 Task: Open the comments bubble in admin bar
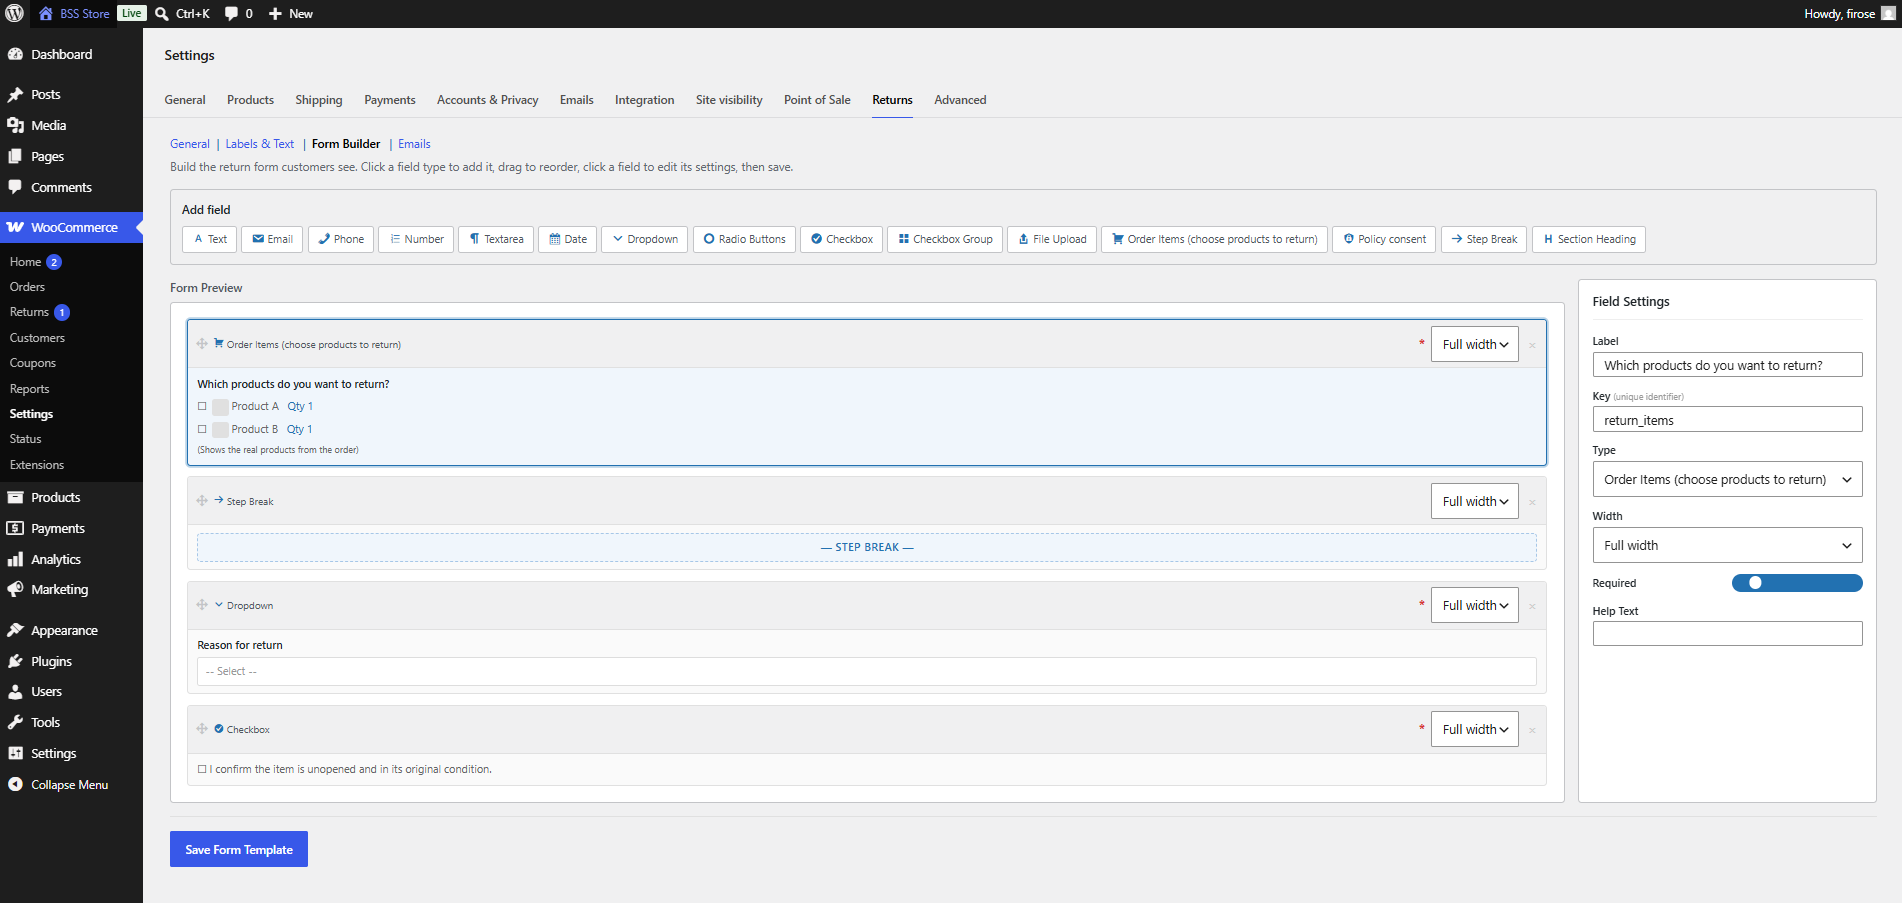tap(232, 14)
